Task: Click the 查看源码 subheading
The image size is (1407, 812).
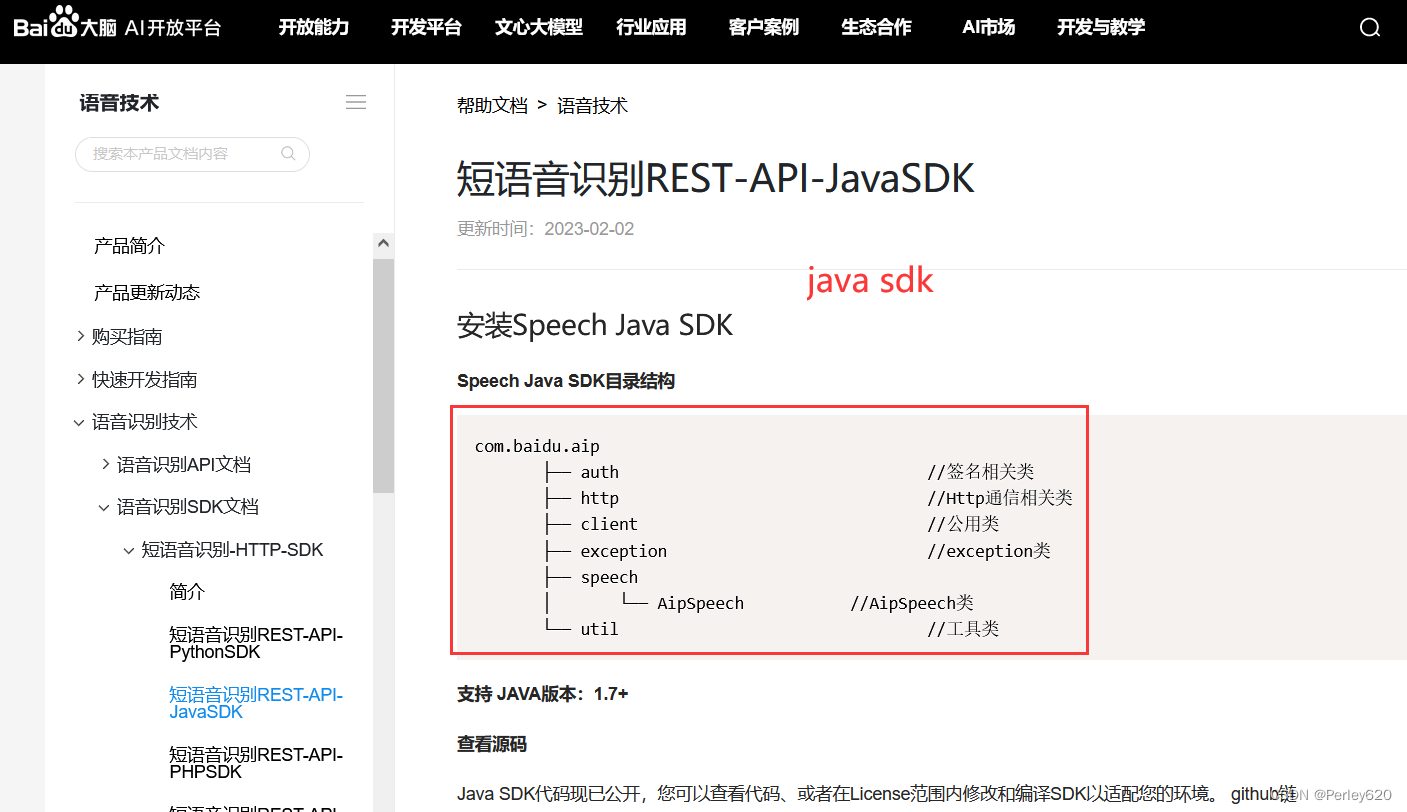Action: (x=492, y=744)
